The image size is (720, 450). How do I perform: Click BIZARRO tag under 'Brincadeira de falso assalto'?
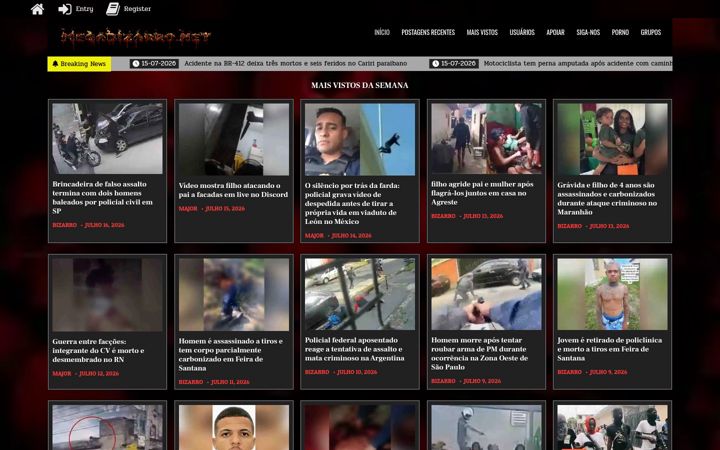(64, 225)
